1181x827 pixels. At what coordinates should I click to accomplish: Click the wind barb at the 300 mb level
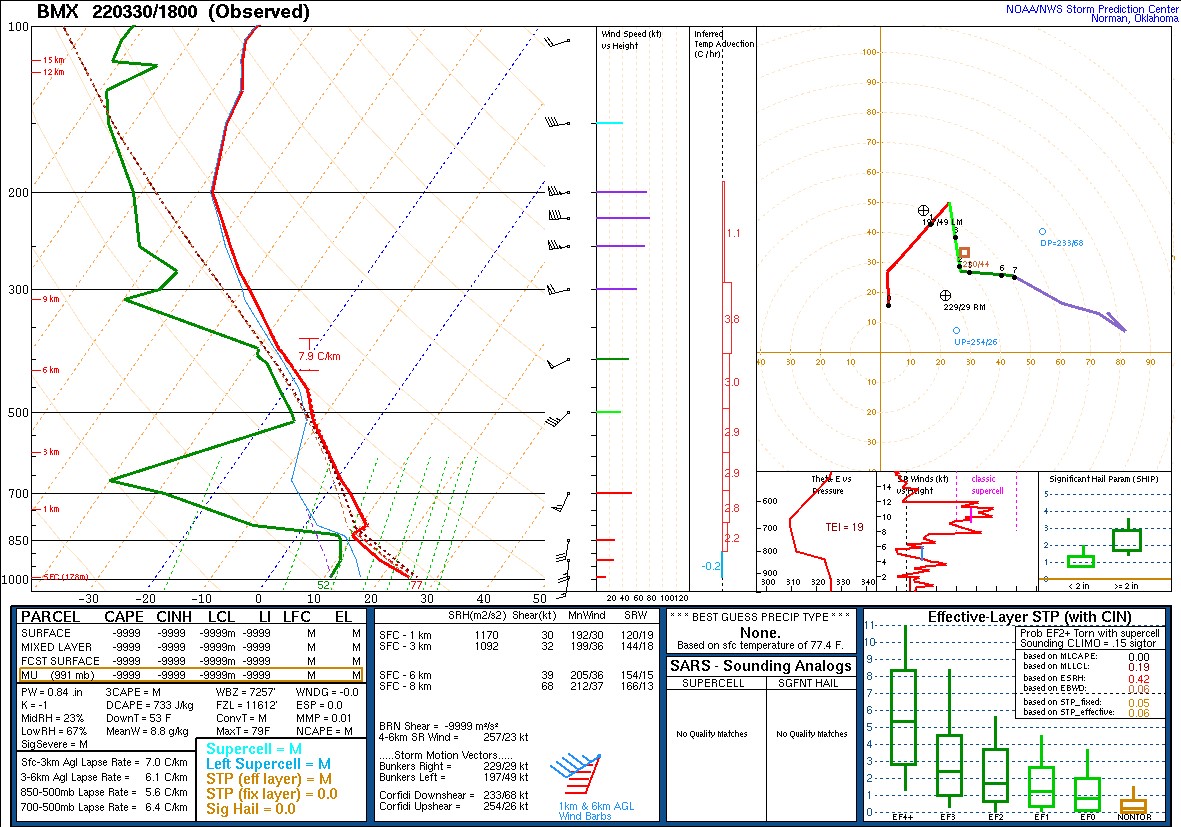[558, 289]
